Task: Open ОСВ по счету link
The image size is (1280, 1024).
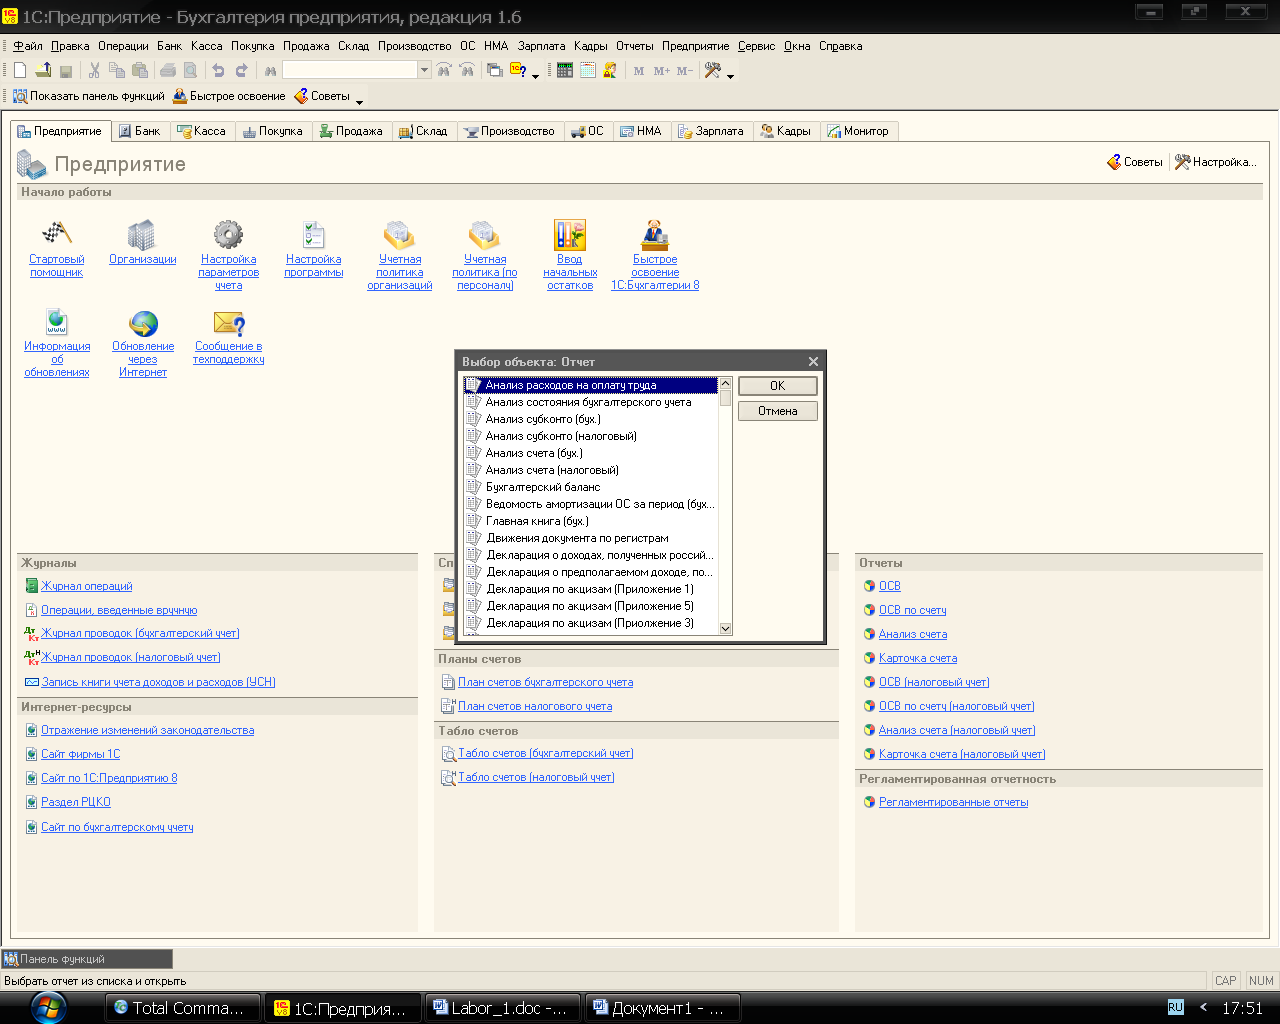Action: [x=912, y=610]
